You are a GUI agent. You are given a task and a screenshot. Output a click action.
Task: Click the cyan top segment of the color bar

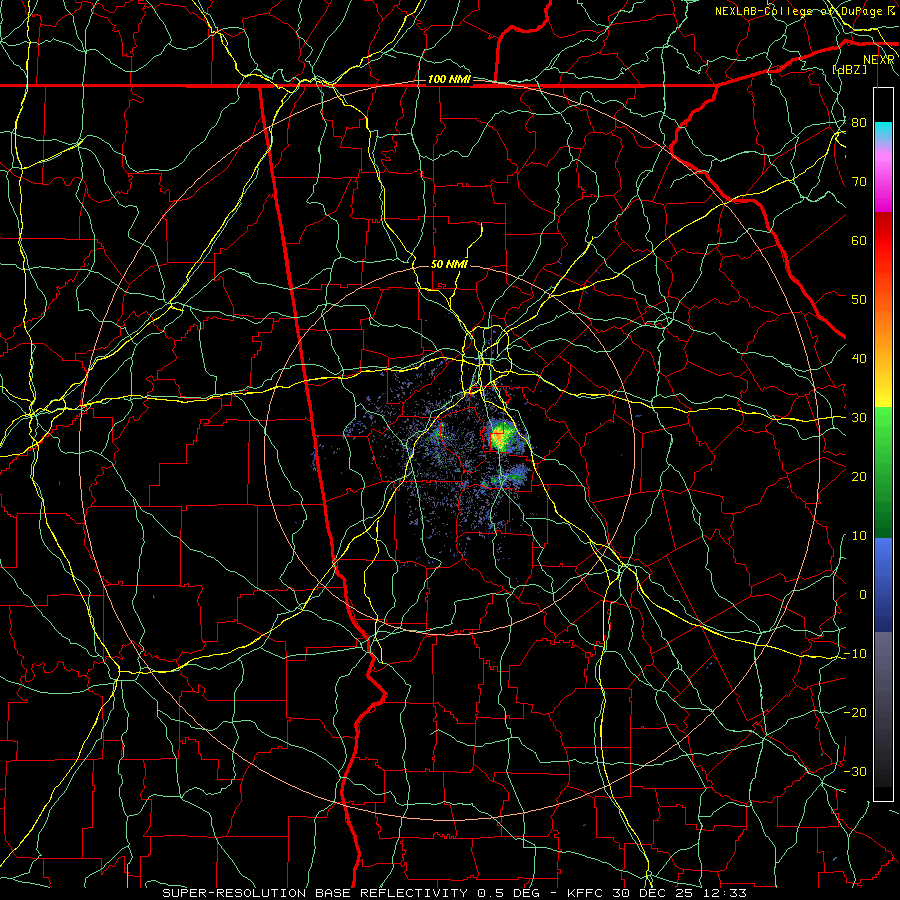883,130
